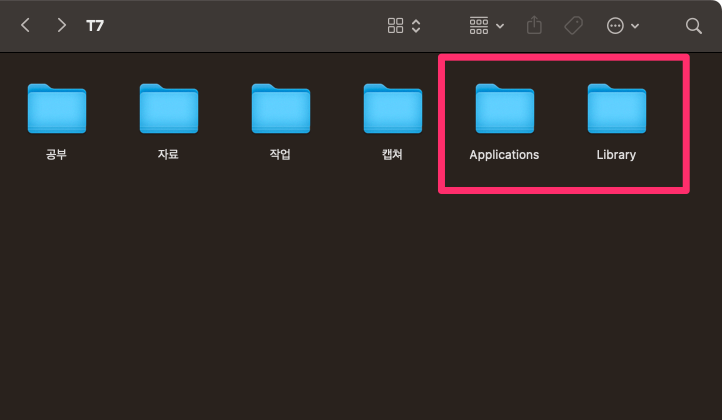Click the Library name label

616,155
